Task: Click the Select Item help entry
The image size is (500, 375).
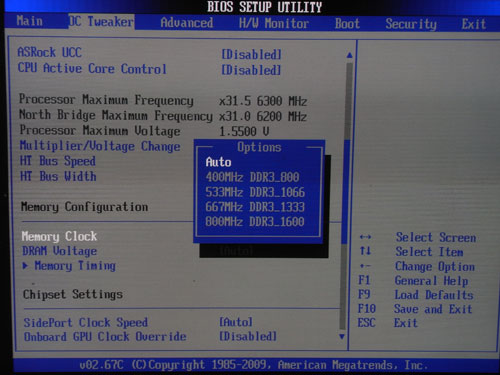Action: [x=429, y=252]
